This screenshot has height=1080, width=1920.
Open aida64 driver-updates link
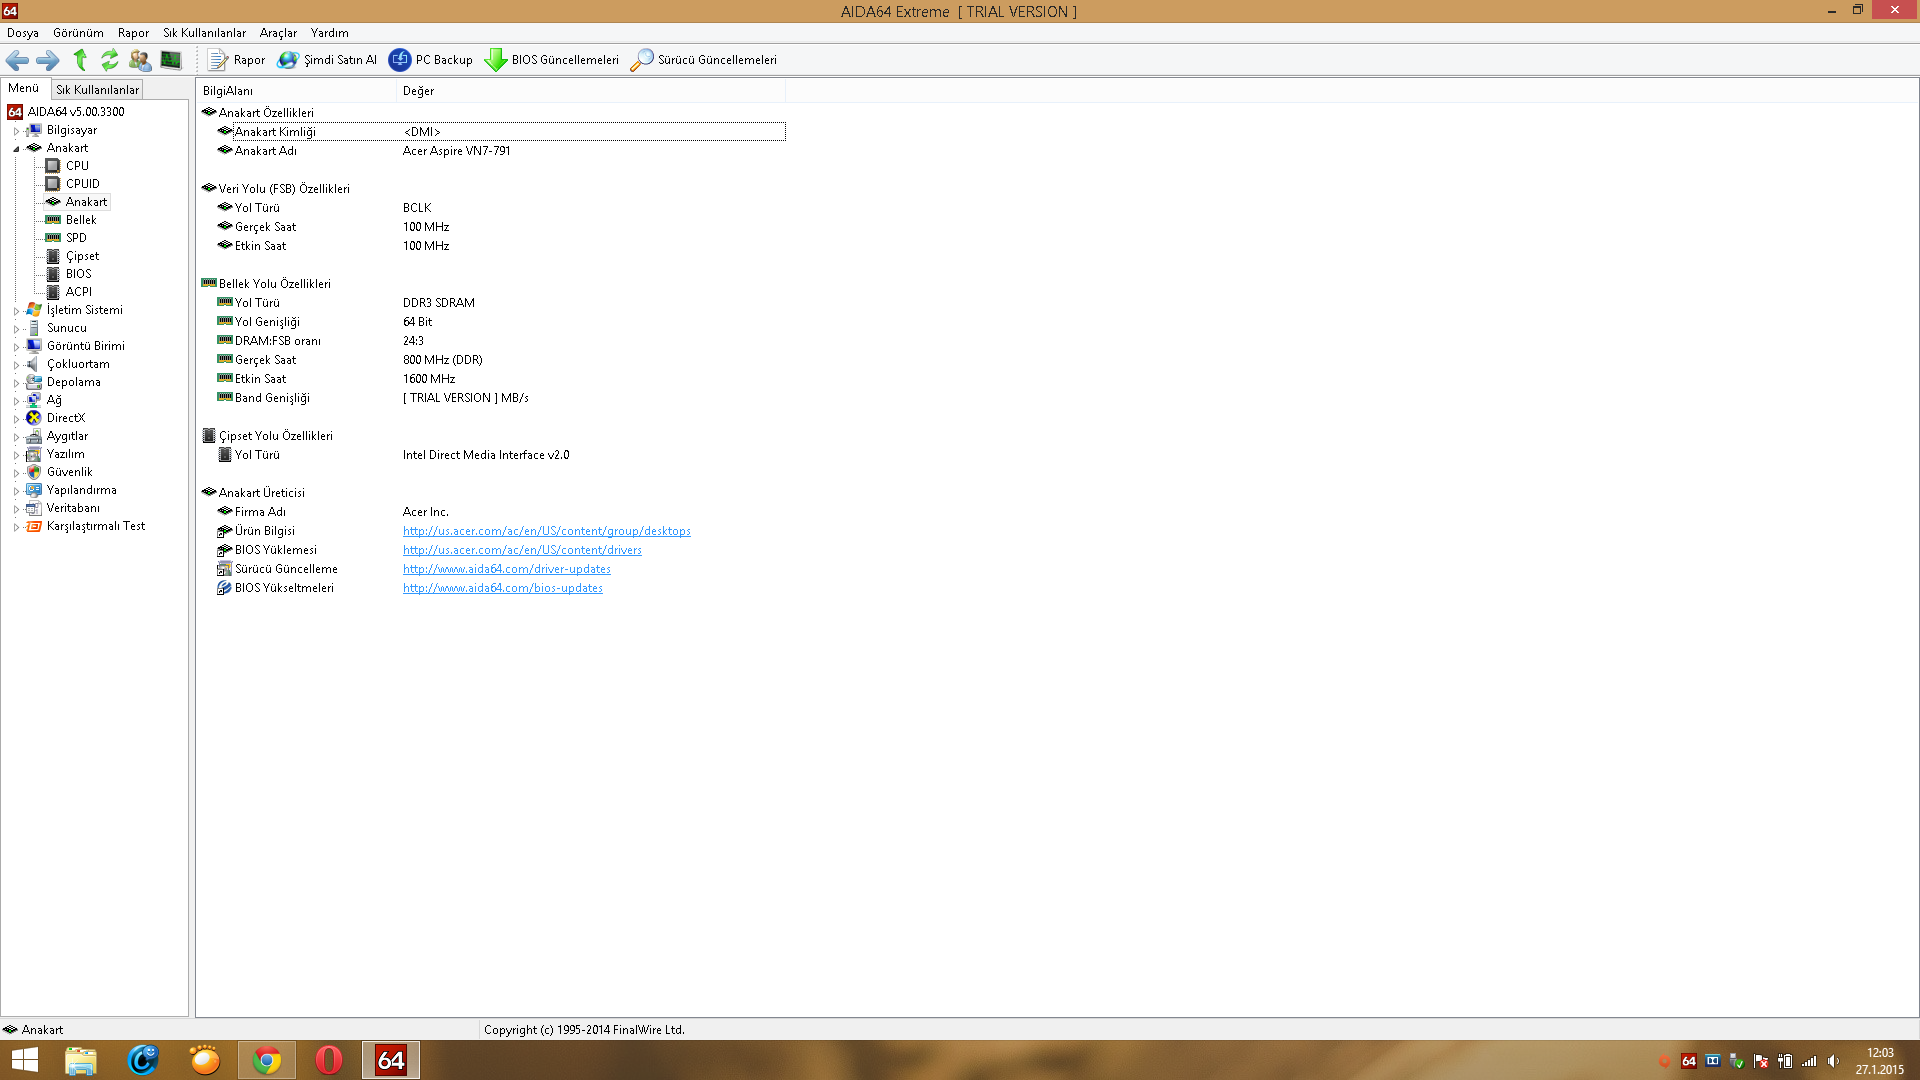tap(506, 569)
